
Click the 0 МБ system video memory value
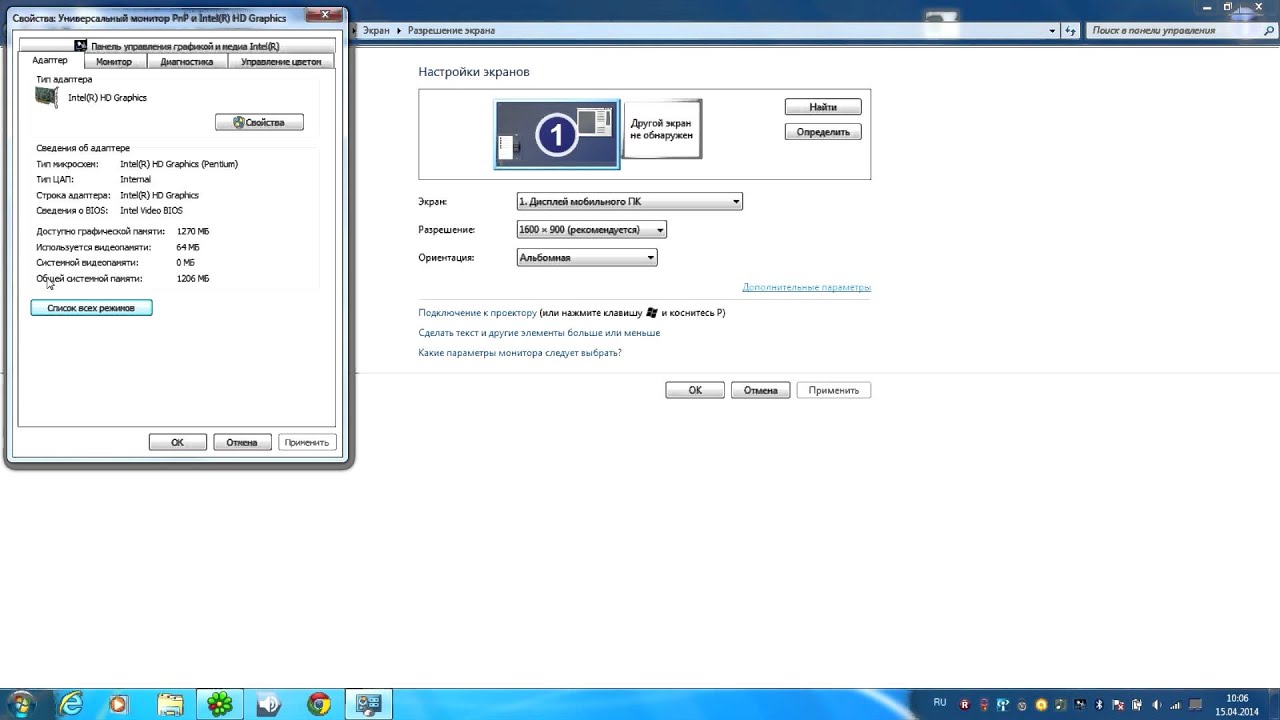[185, 263]
